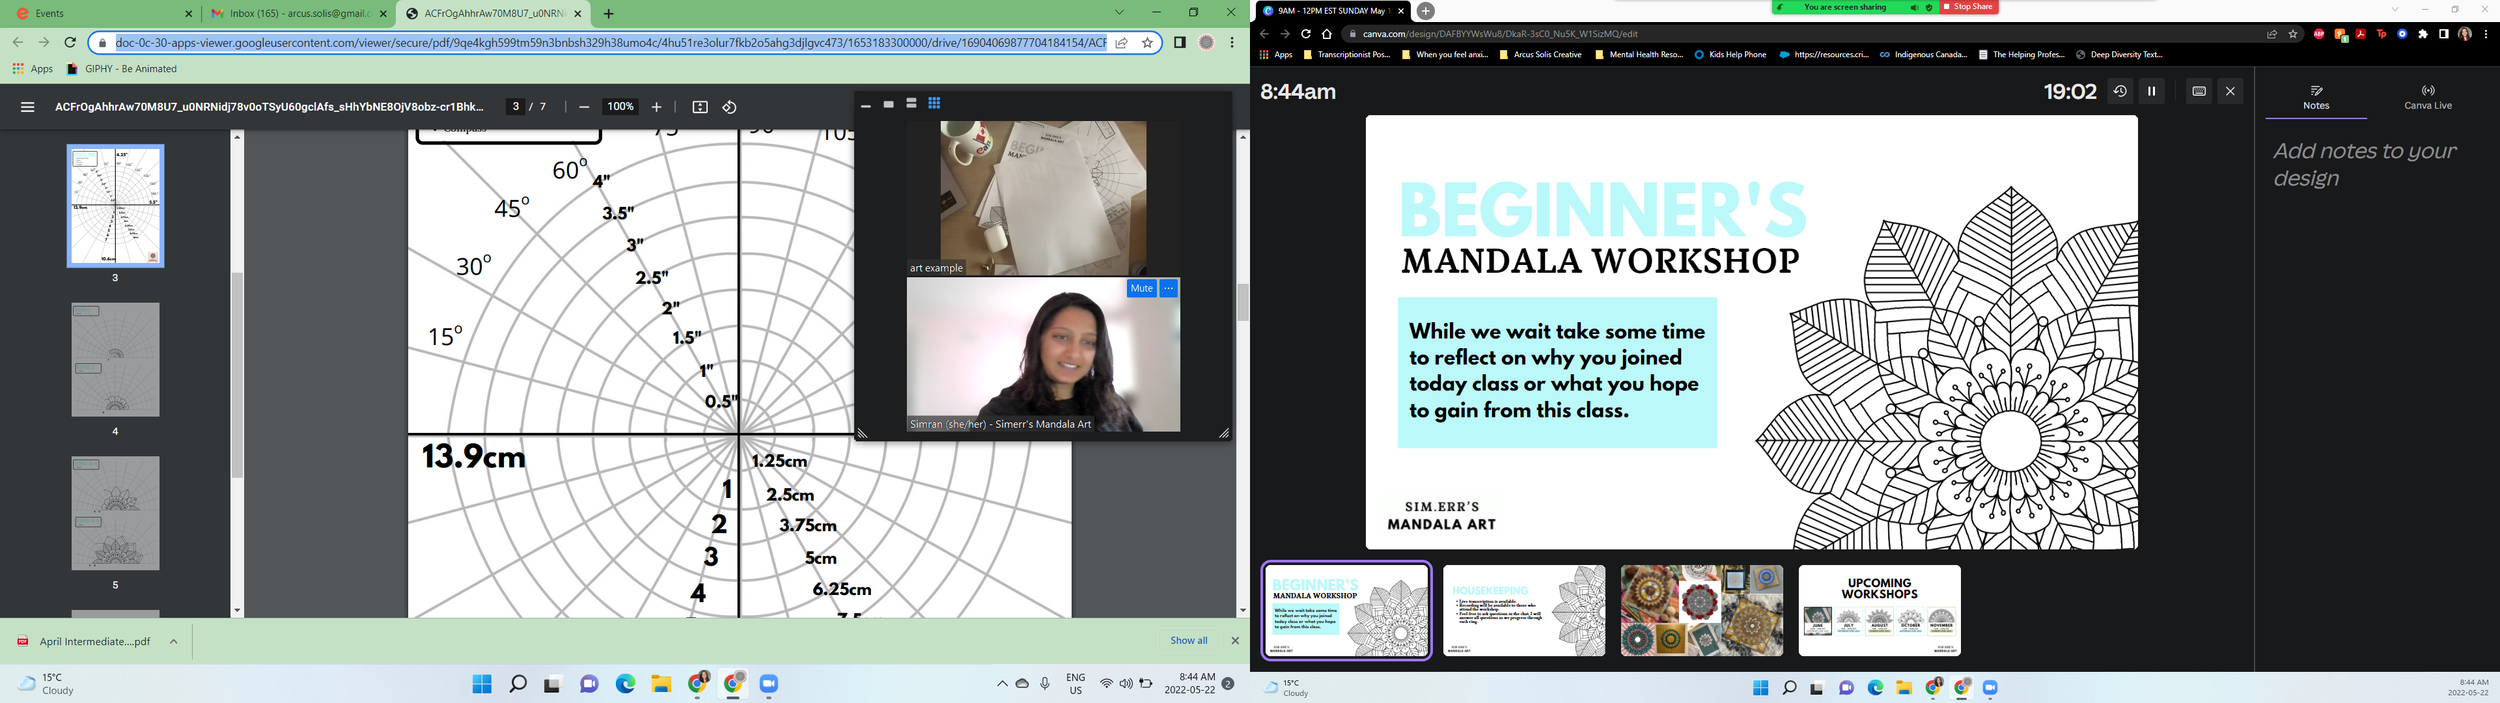The height and width of the screenshot is (703, 2500).
Task: Open Zoom from the left taskbar
Action: 769,684
